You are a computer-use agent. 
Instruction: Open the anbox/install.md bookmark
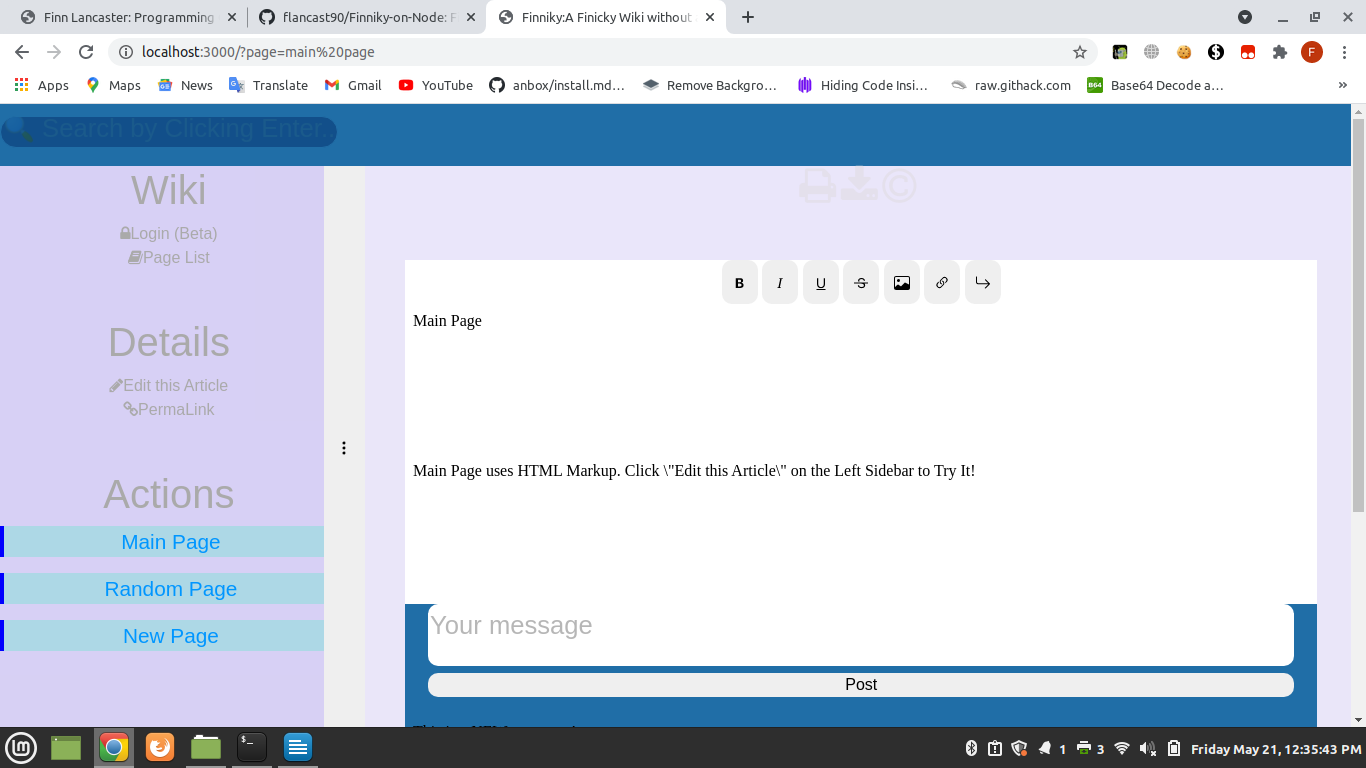(x=557, y=85)
